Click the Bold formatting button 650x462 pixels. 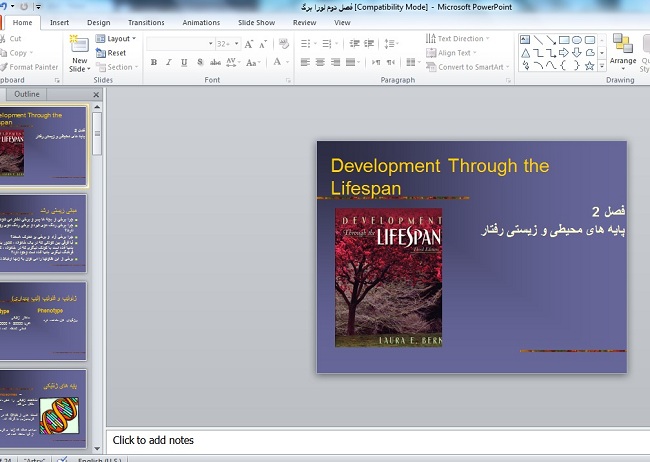[x=154, y=63]
